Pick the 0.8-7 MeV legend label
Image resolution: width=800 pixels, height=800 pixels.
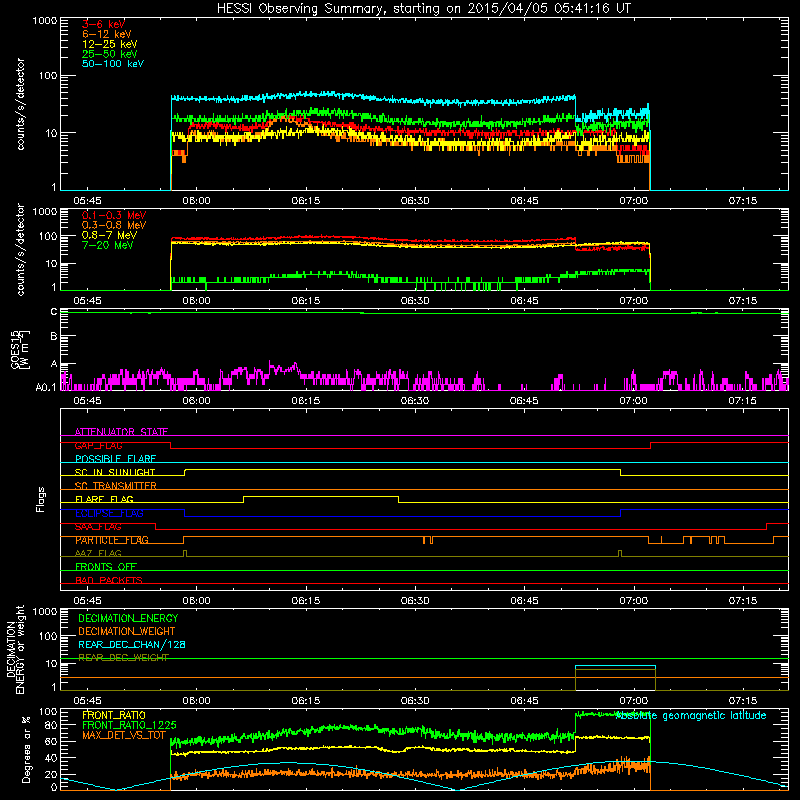click(x=109, y=235)
